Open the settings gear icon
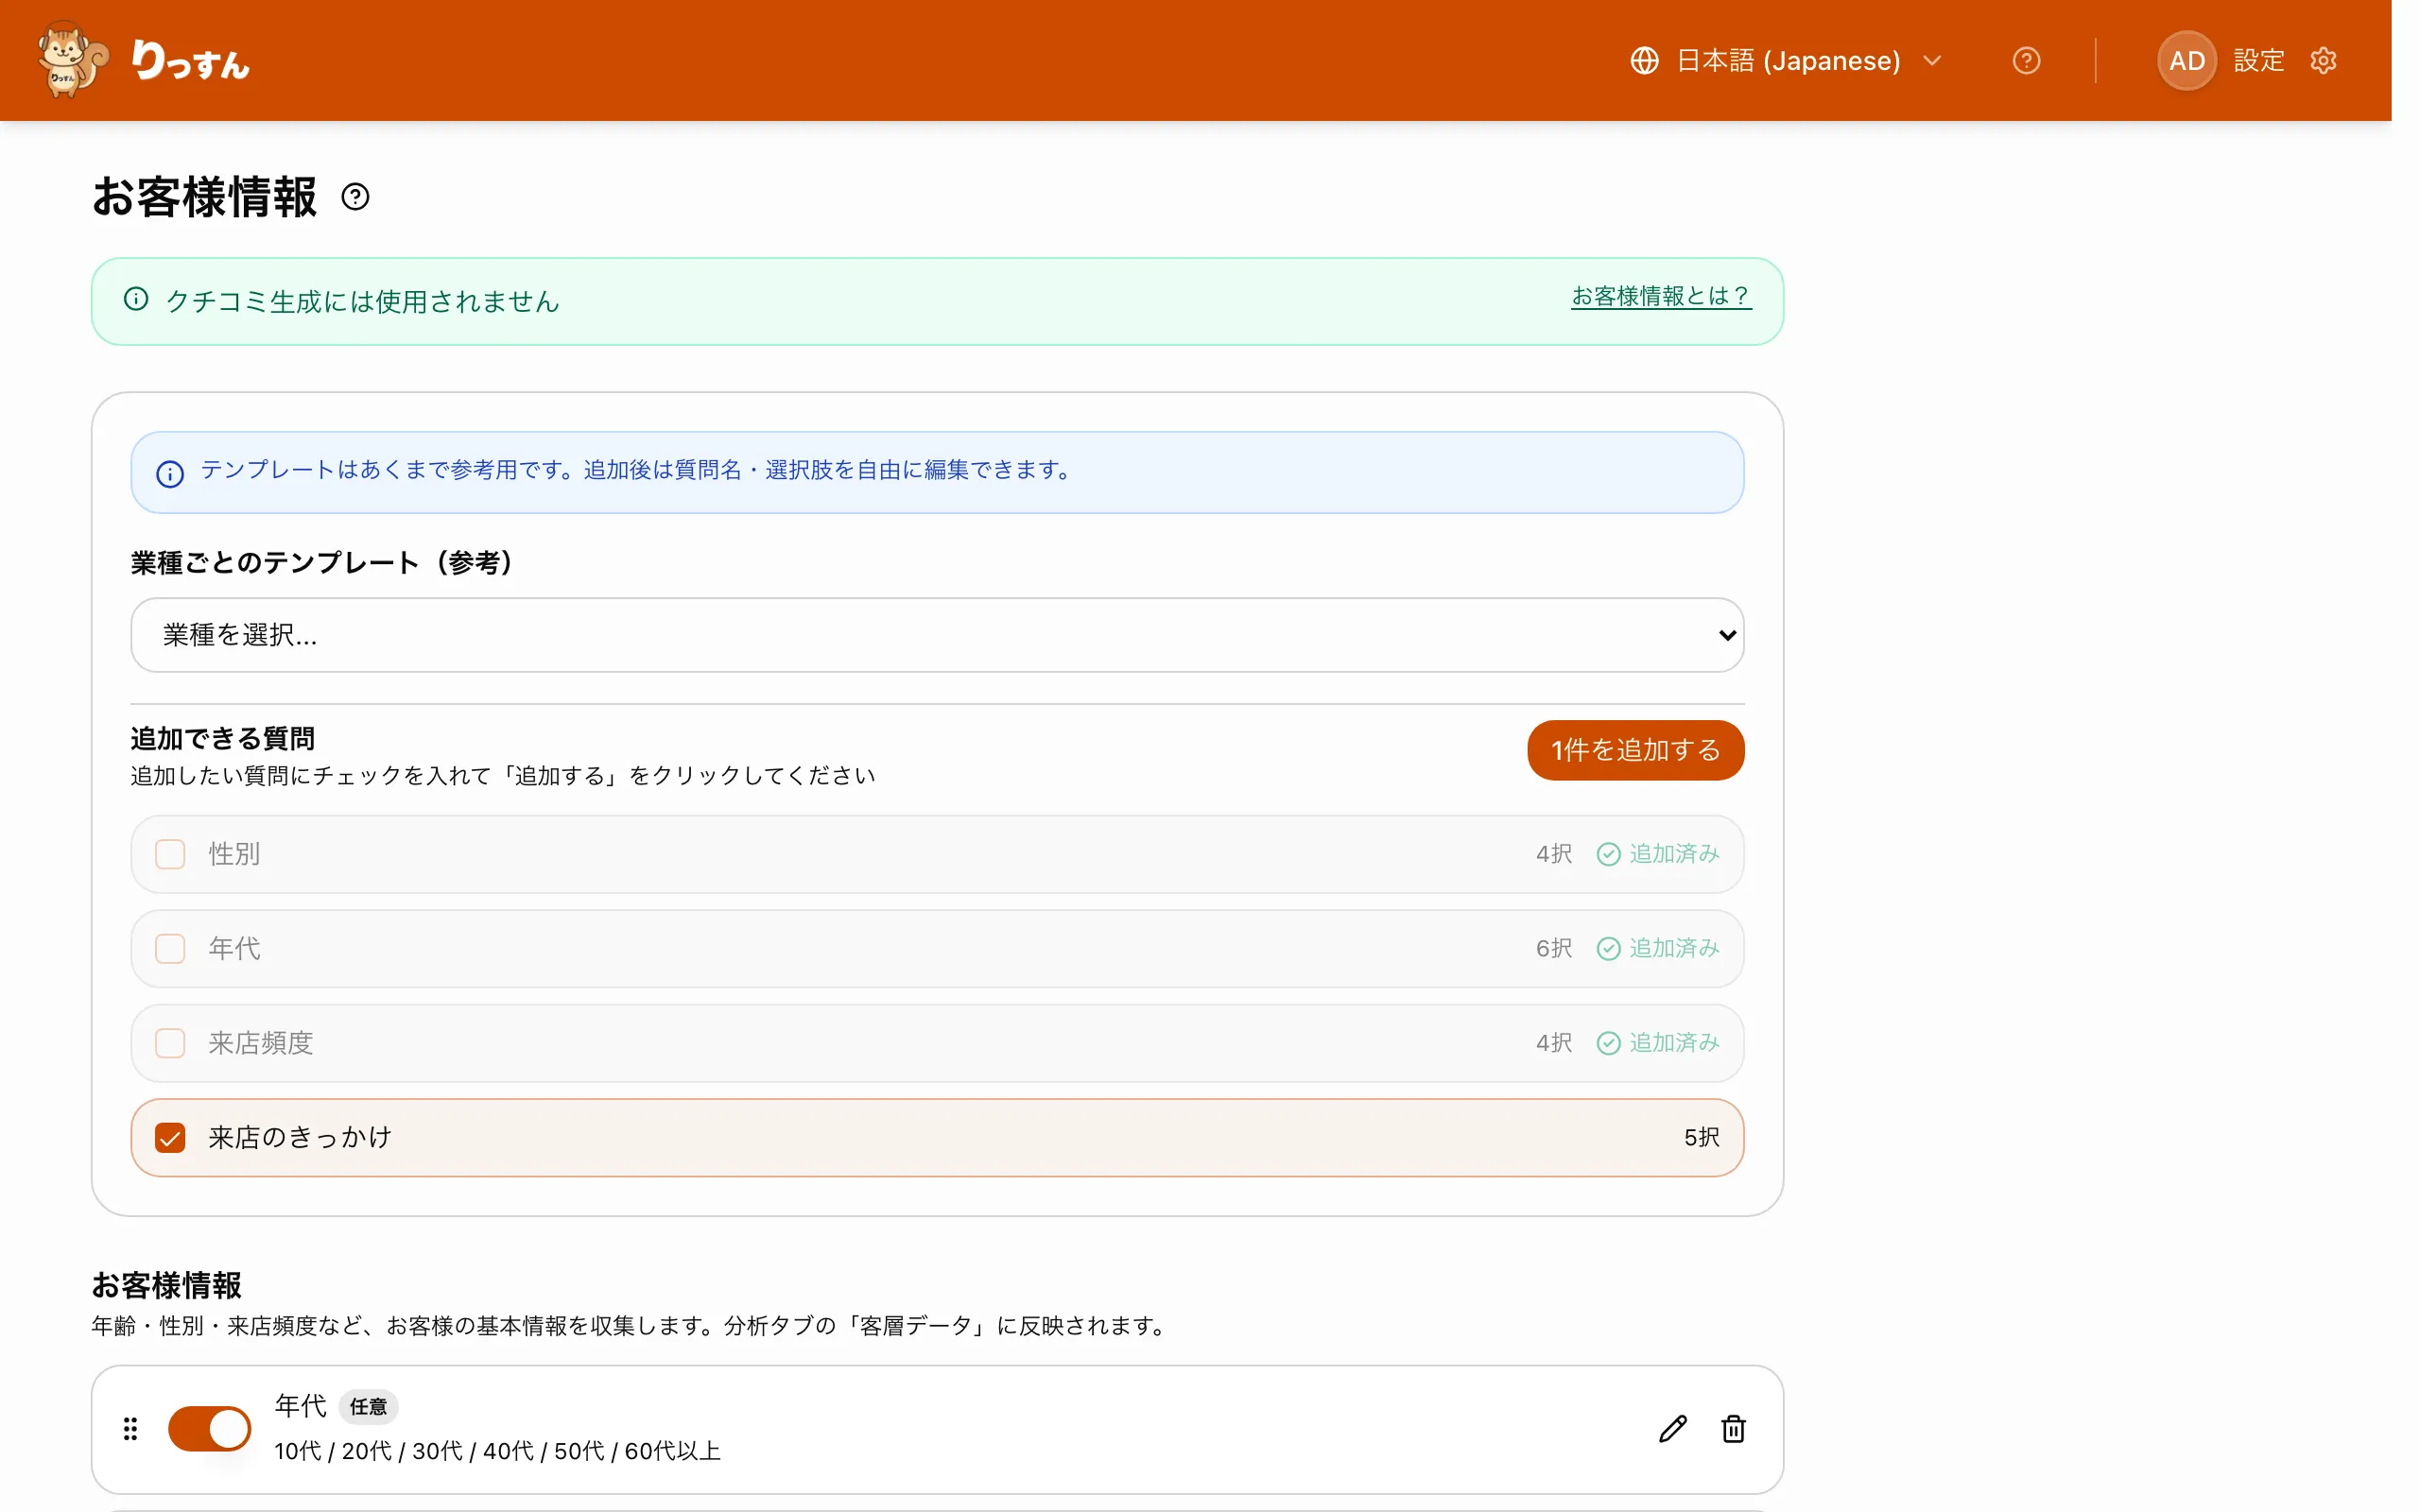This screenshot has width=2420, height=1512. (2323, 61)
